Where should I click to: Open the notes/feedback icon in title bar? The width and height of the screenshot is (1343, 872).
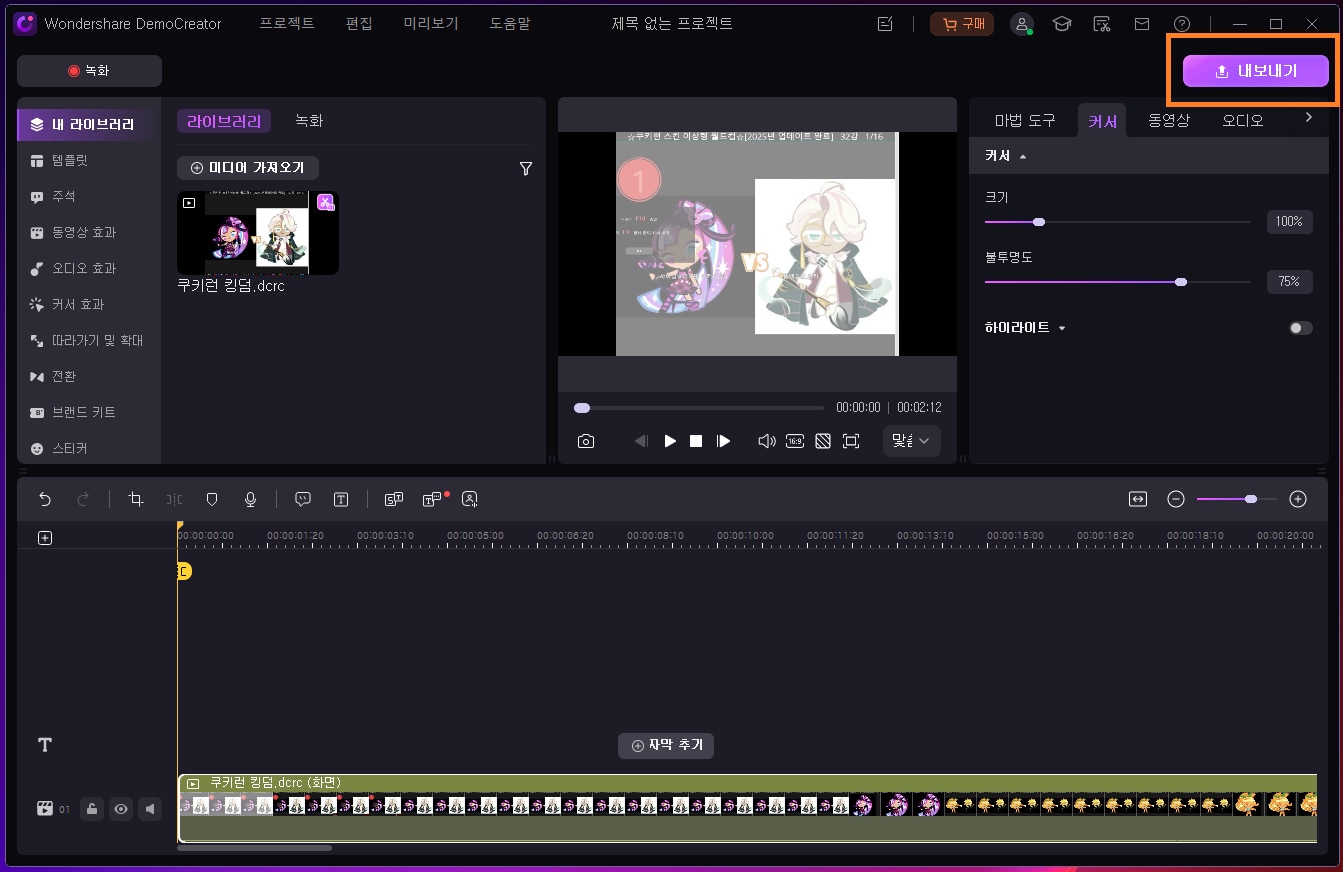(885, 24)
